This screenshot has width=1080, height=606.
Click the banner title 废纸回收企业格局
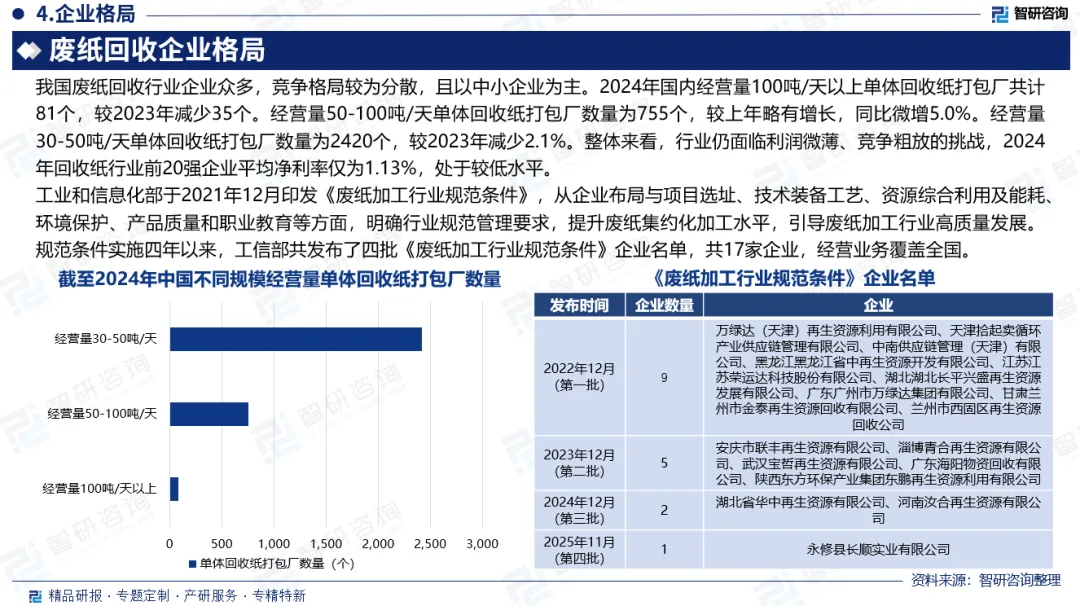157,50
